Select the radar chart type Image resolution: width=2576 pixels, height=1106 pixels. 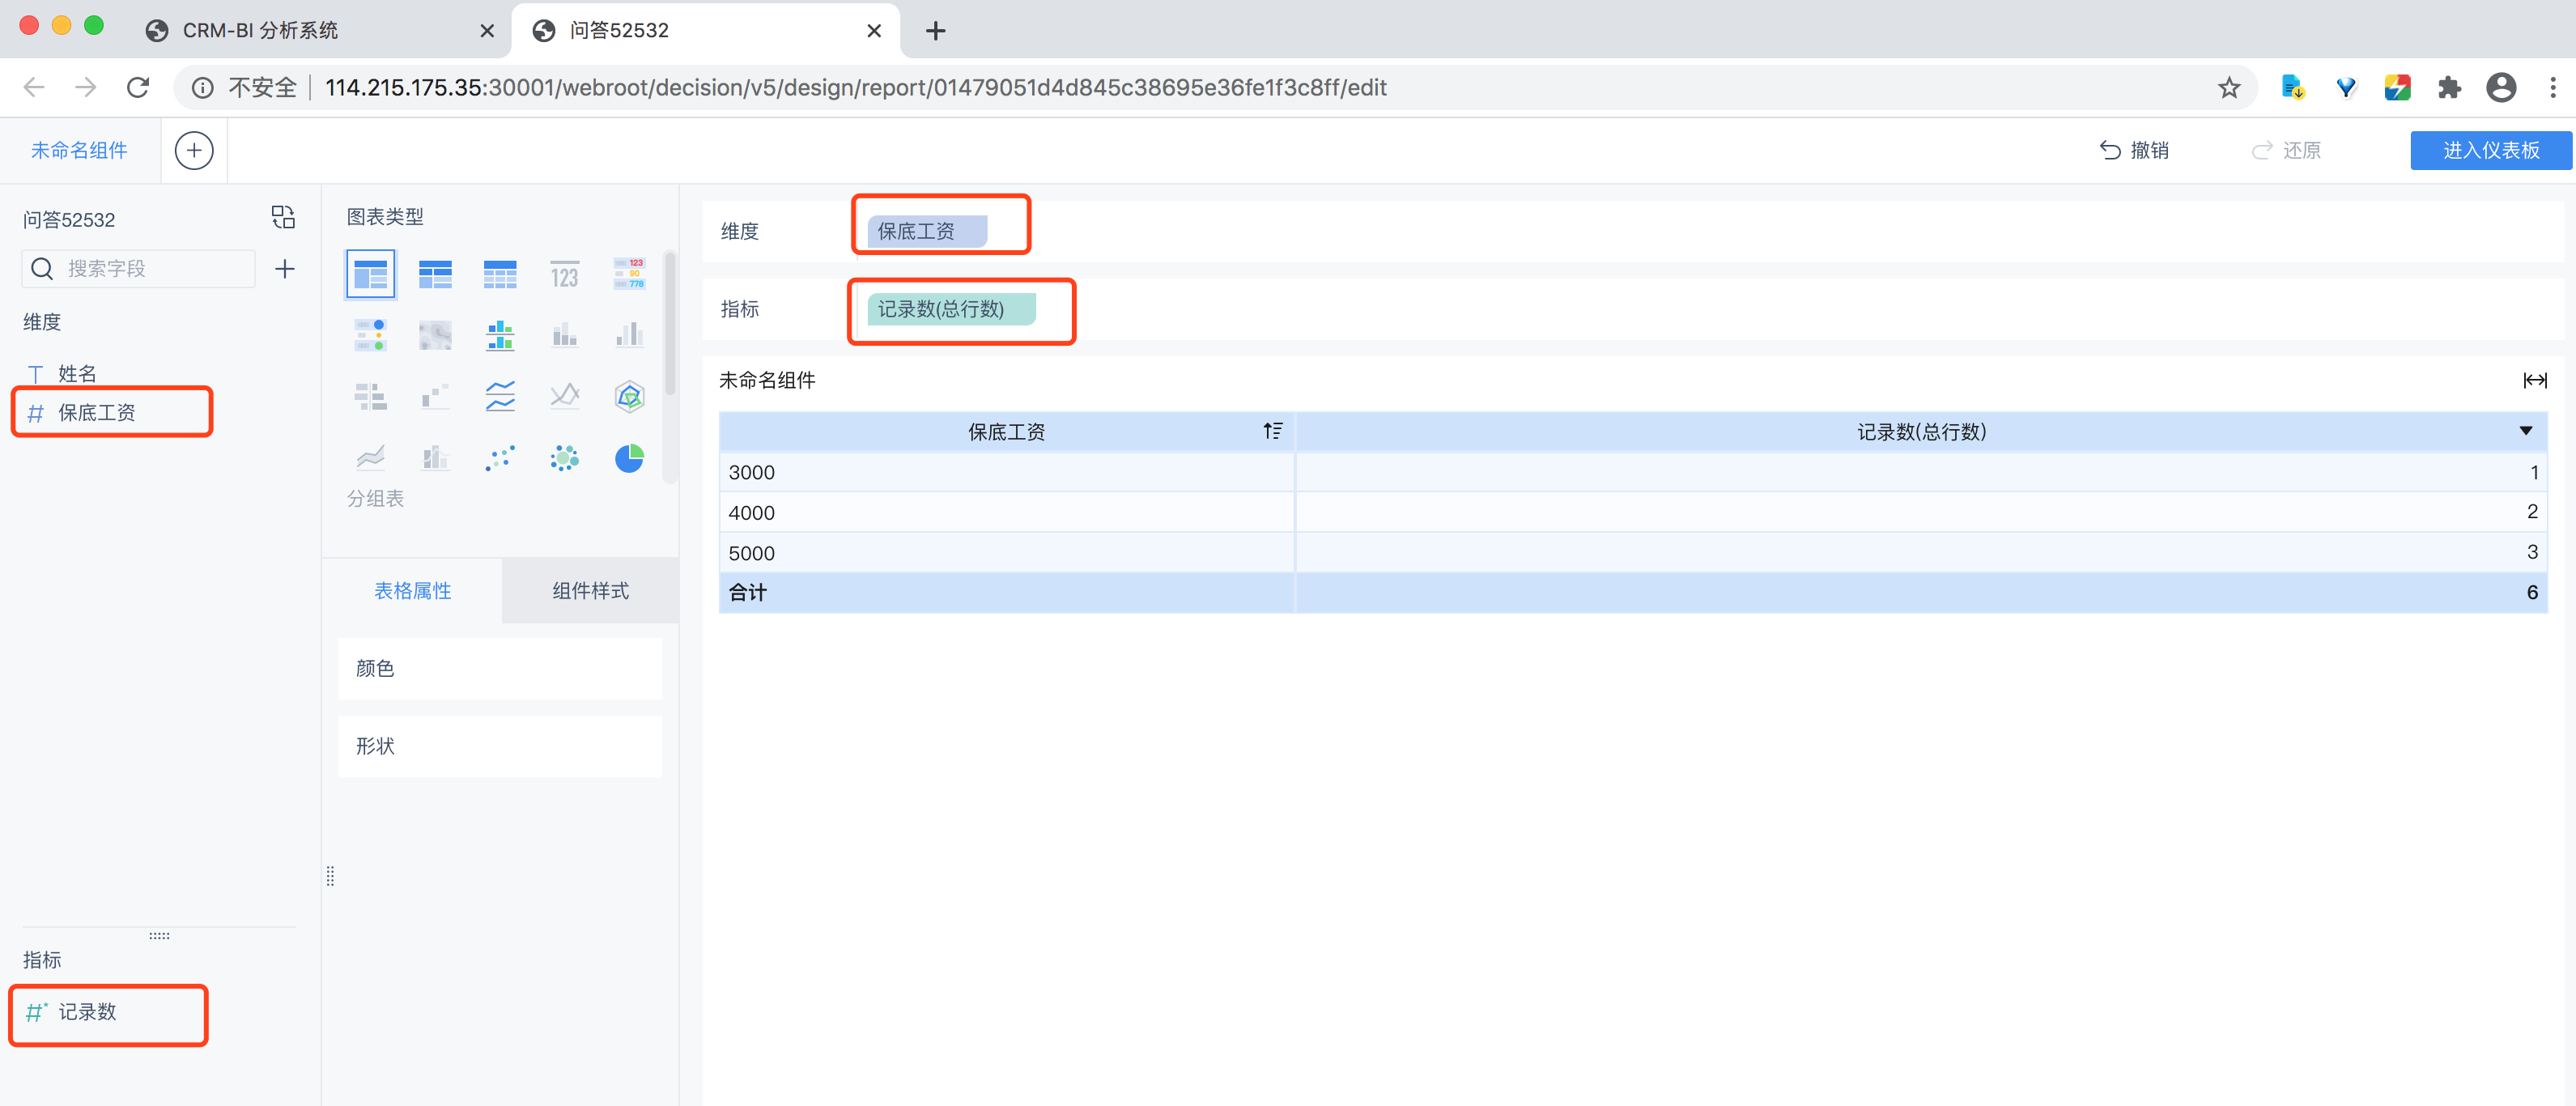click(629, 397)
